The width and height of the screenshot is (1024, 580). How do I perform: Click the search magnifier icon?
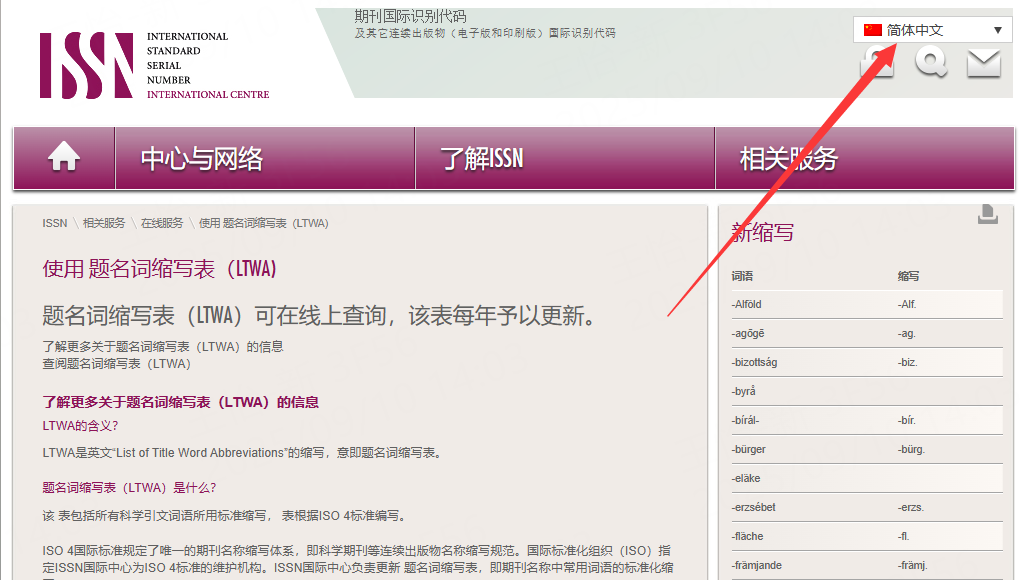coord(931,63)
